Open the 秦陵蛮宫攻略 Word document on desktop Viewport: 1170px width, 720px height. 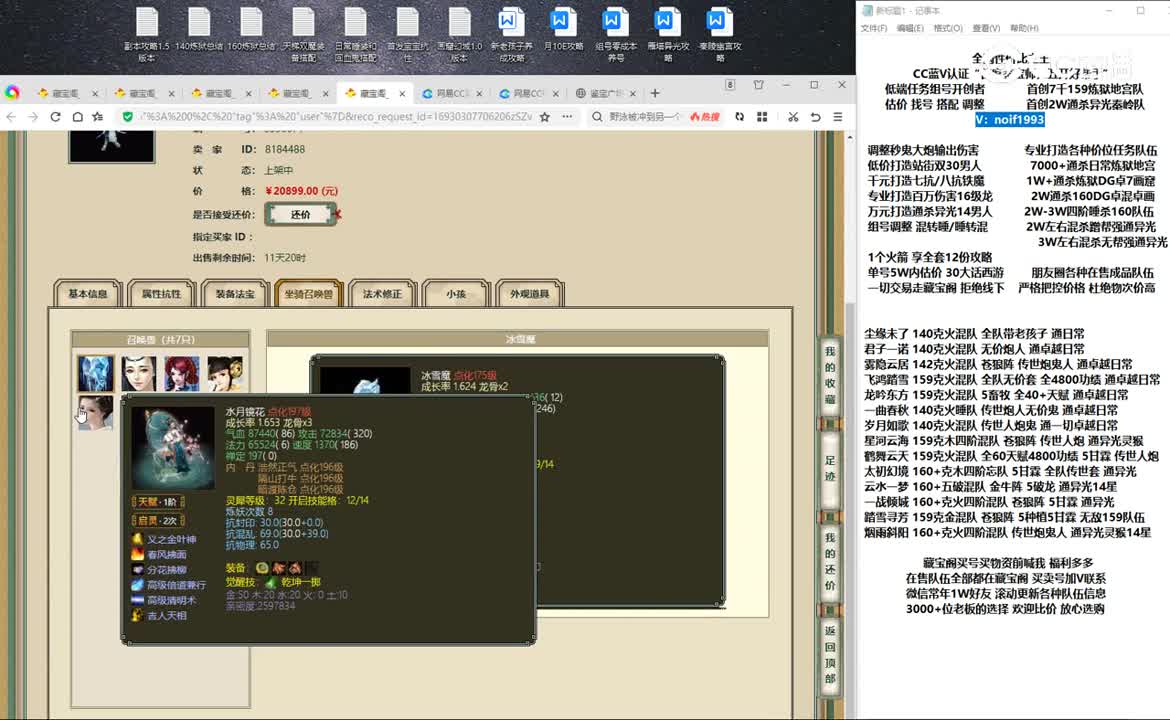(720, 34)
